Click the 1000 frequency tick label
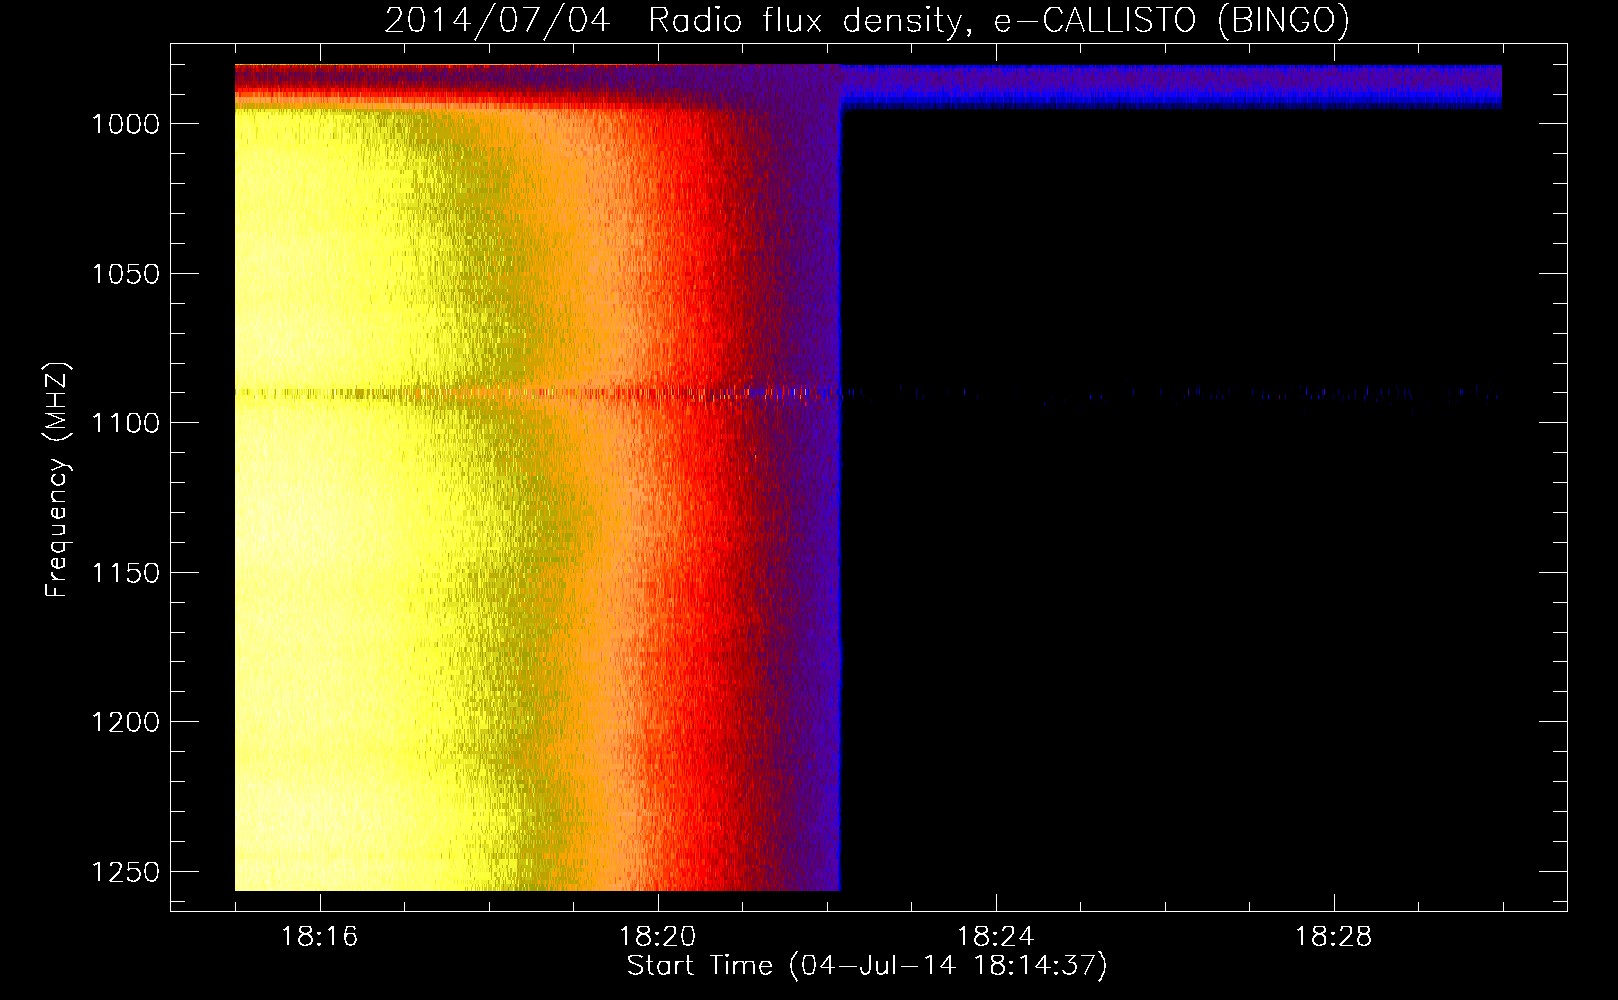The height and width of the screenshot is (1000, 1618). [125, 124]
